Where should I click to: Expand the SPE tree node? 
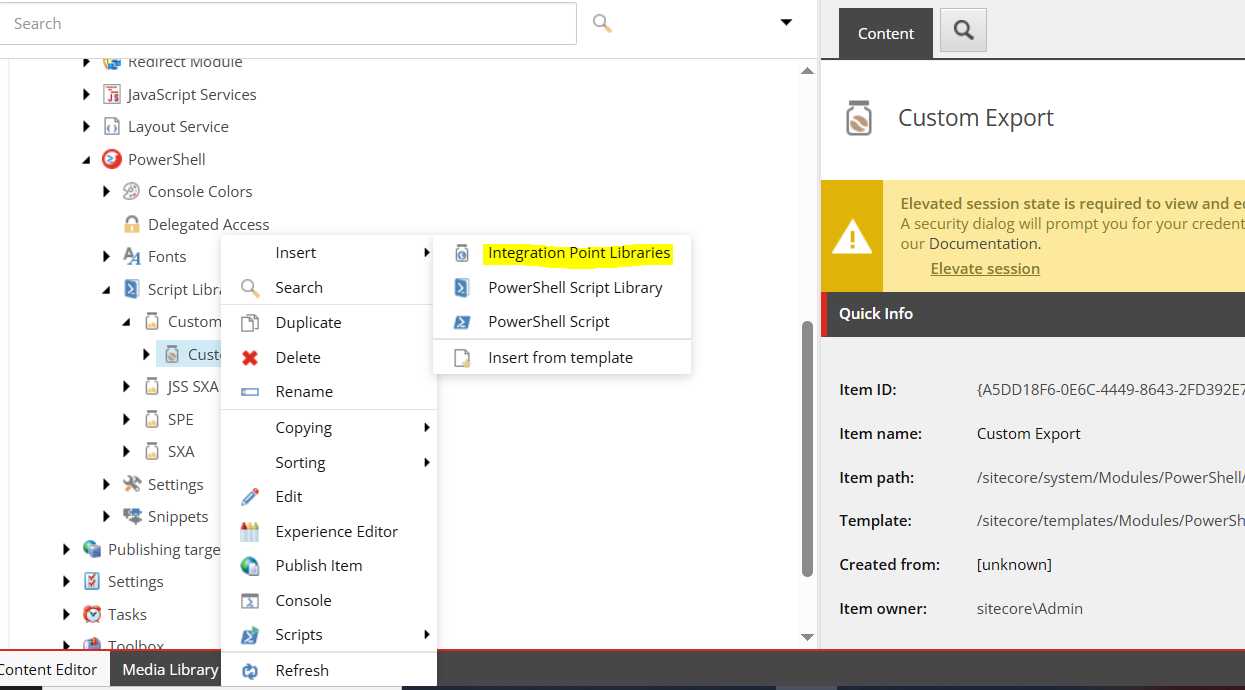pyautogui.click(x=127, y=420)
